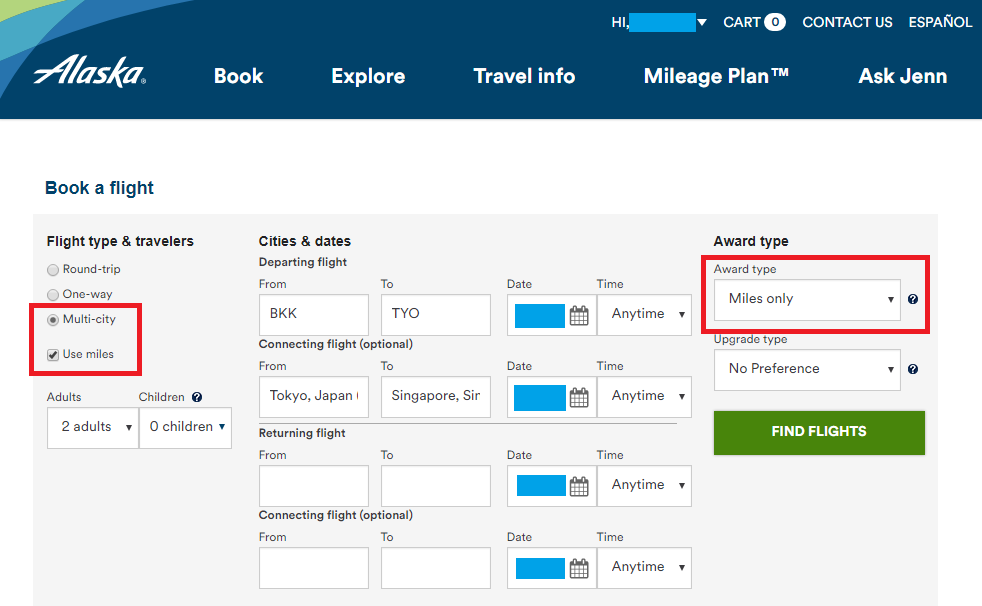Open the Book menu
The height and width of the screenshot is (606, 982).
[239, 76]
